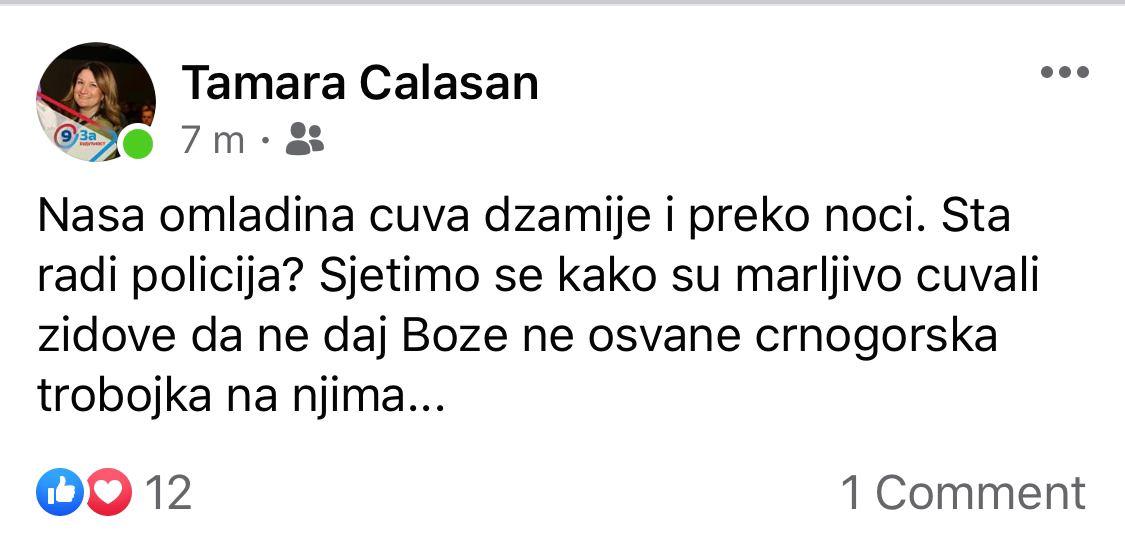Open the 12 reactions count list

[x=169, y=493]
